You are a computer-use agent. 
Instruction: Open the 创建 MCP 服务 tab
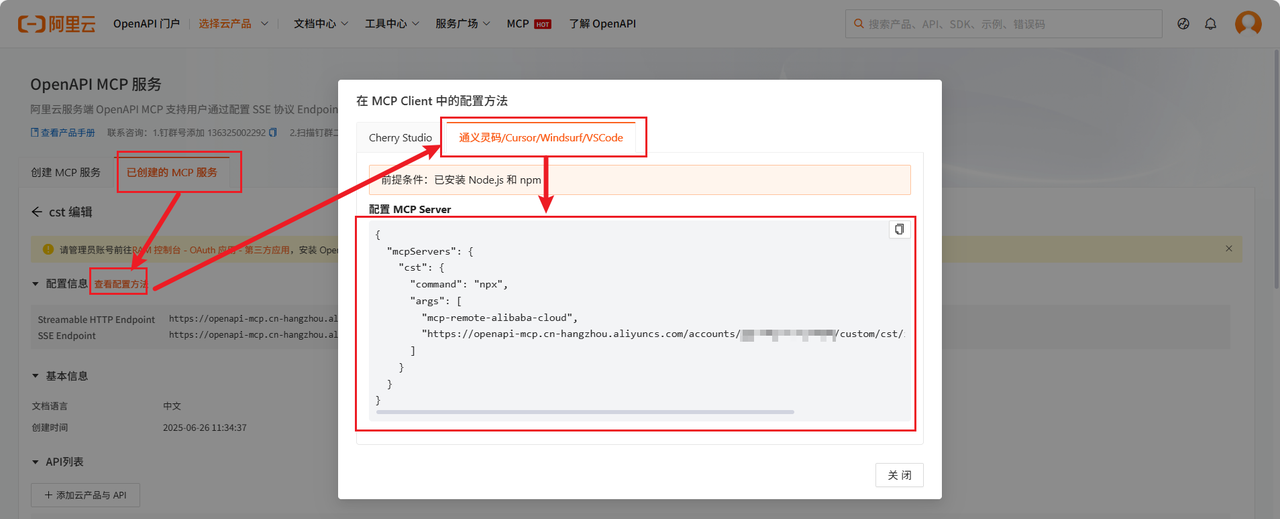66,172
